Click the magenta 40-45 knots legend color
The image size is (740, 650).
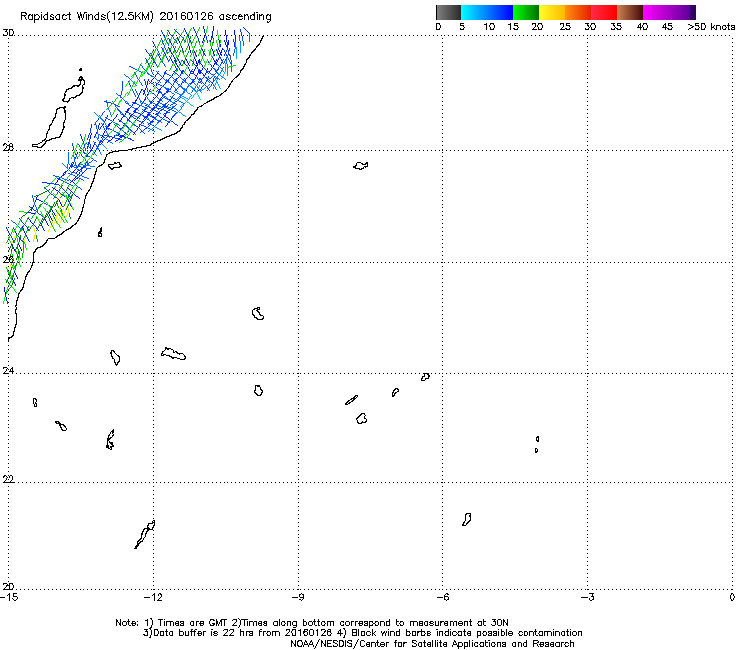pyautogui.click(x=656, y=12)
